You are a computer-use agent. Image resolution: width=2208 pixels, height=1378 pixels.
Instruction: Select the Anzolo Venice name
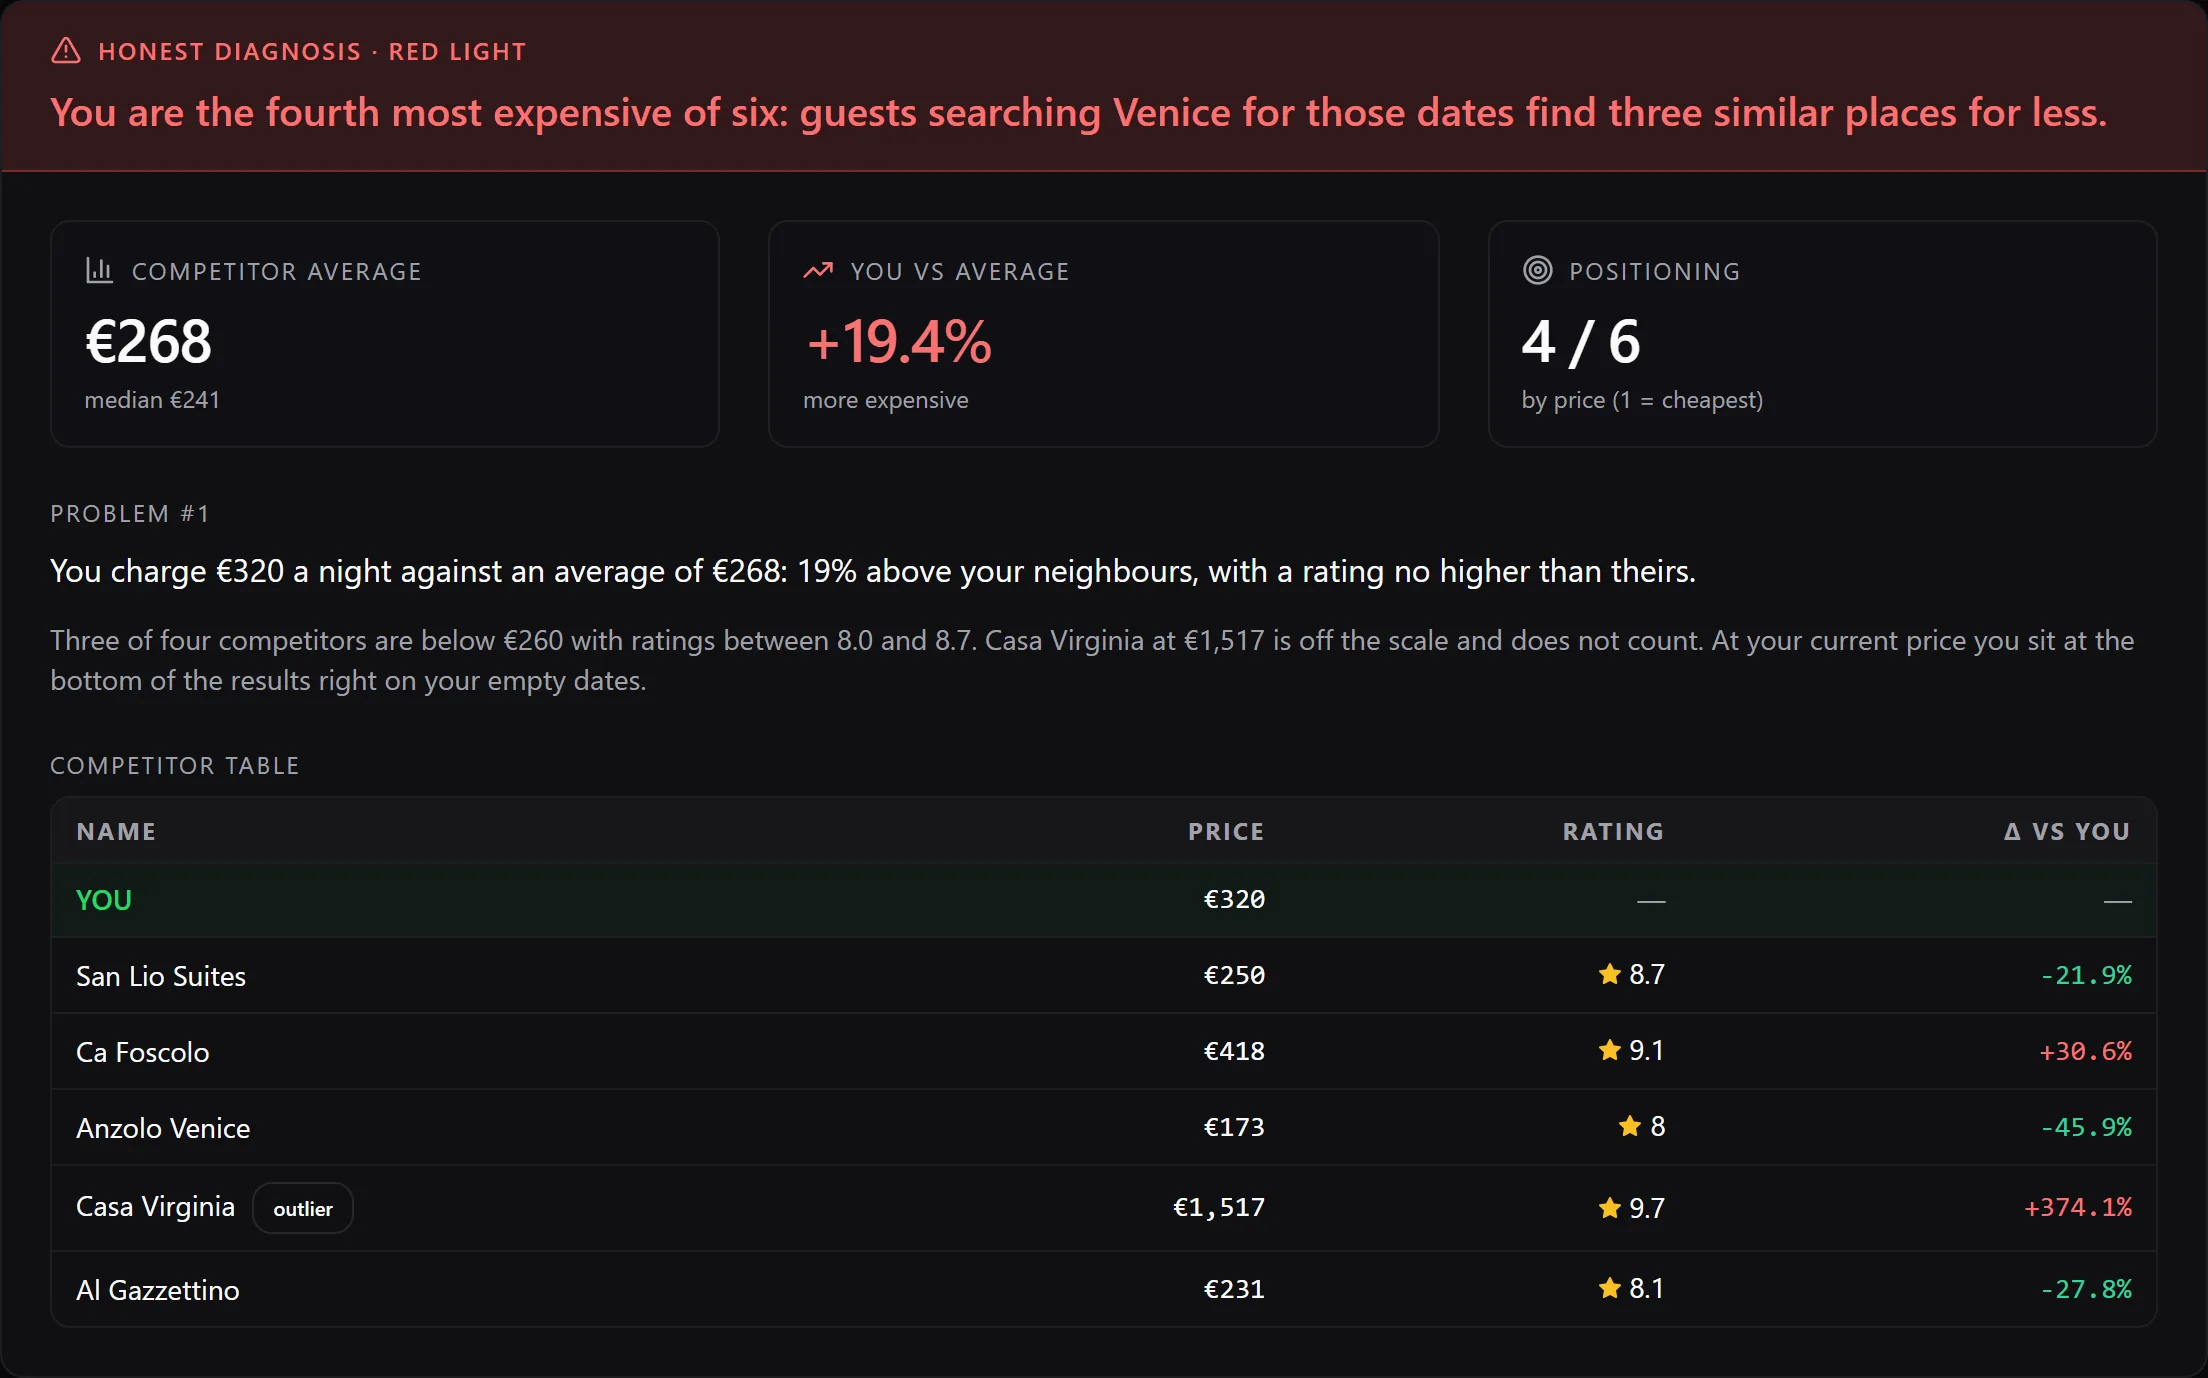(163, 1128)
